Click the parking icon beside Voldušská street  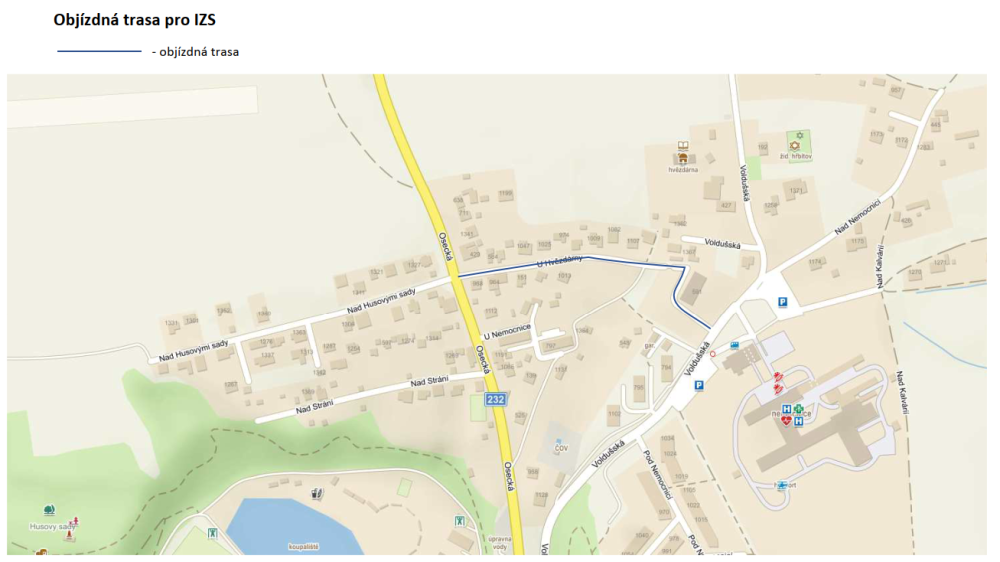point(699,385)
